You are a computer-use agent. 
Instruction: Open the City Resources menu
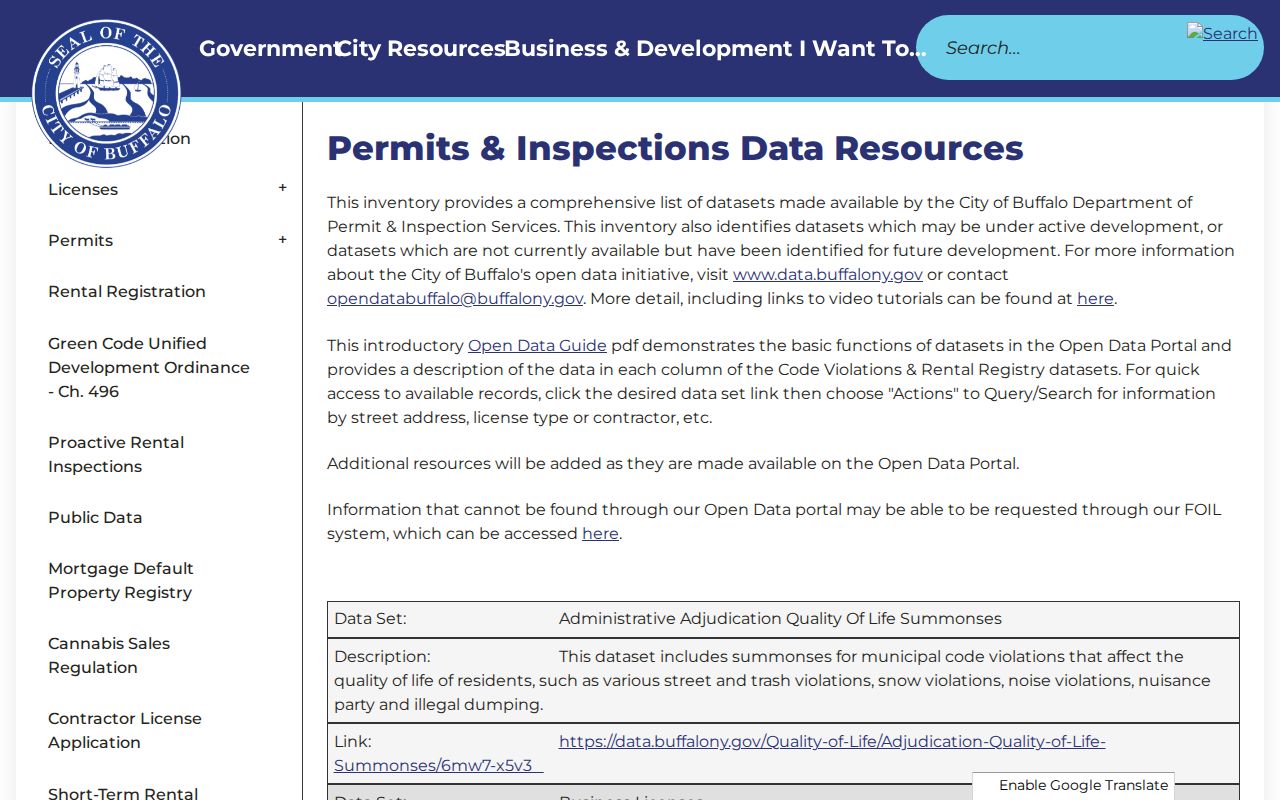[x=421, y=48]
